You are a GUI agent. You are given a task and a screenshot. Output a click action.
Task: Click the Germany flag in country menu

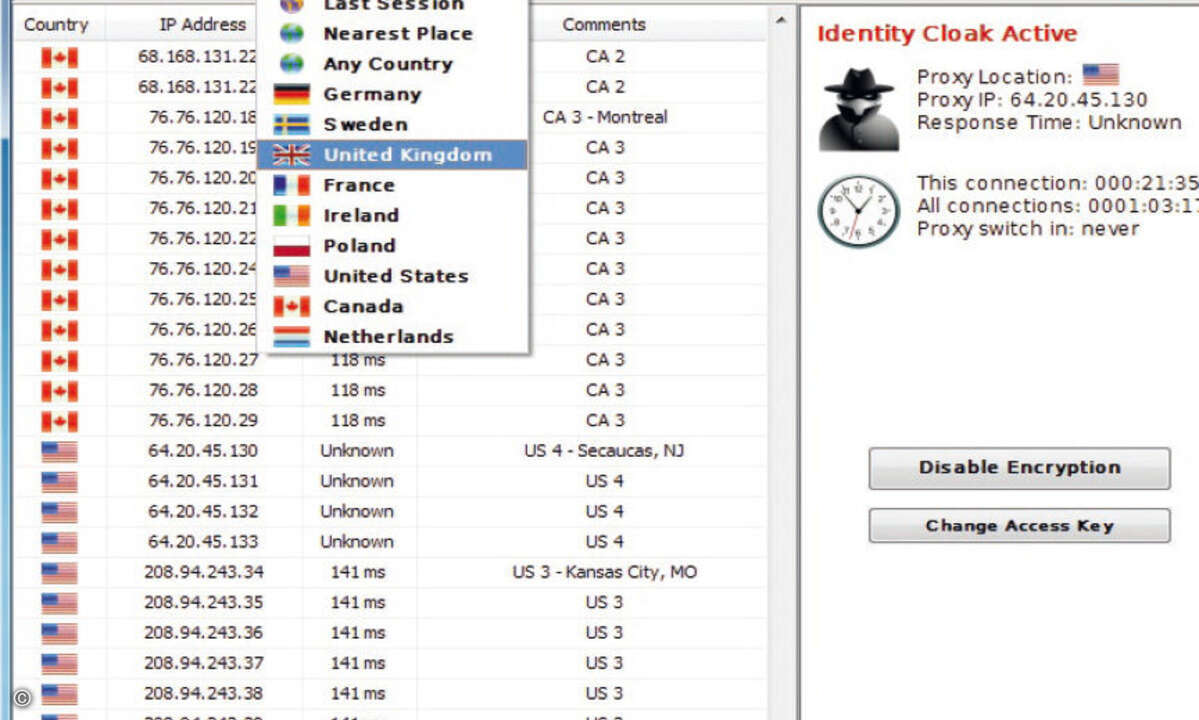tap(291, 95)
